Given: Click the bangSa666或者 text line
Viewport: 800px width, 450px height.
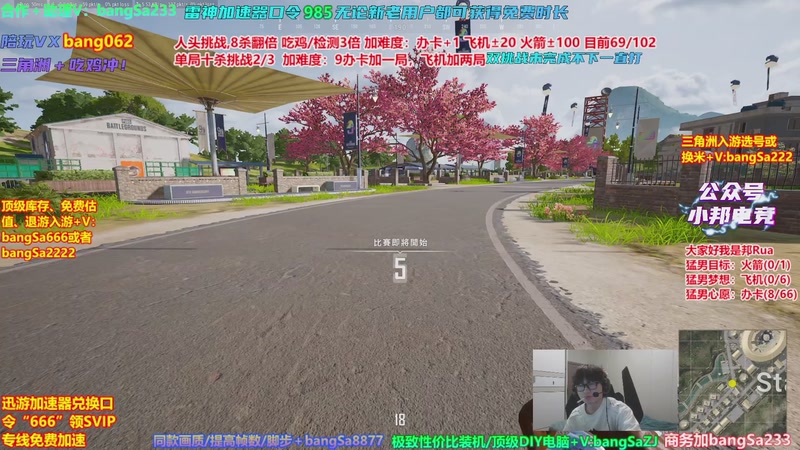Looking at the screenshot, I should [46, 237].
